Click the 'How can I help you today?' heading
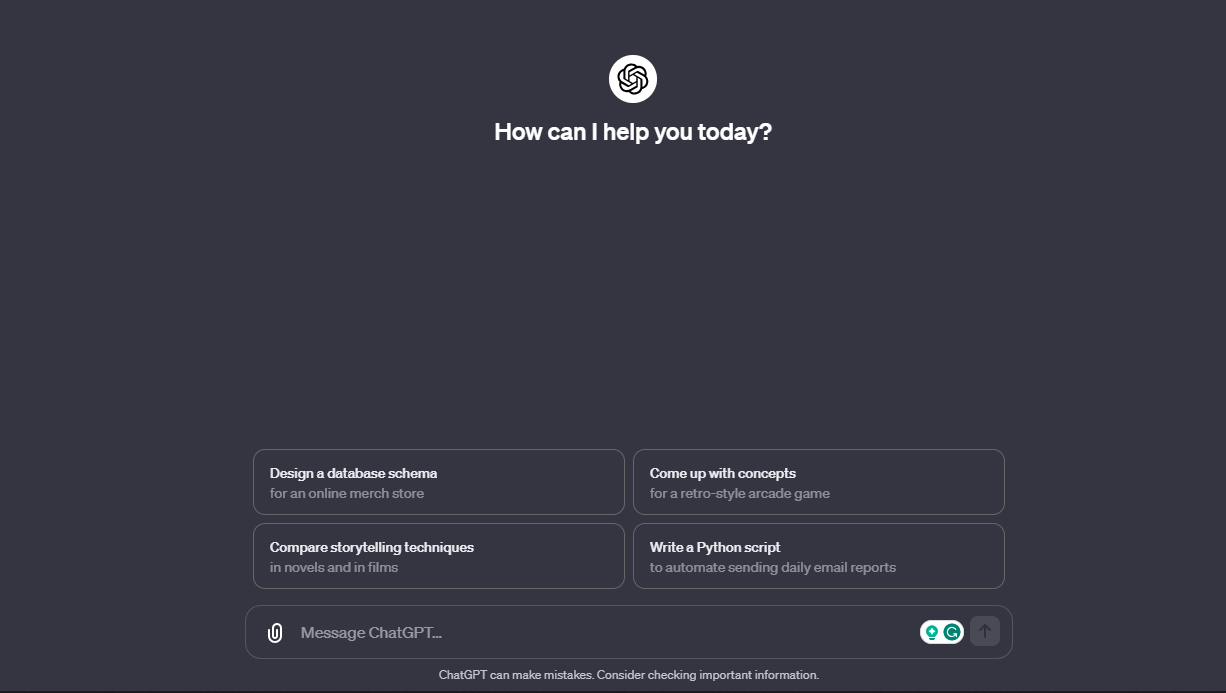 633,132
